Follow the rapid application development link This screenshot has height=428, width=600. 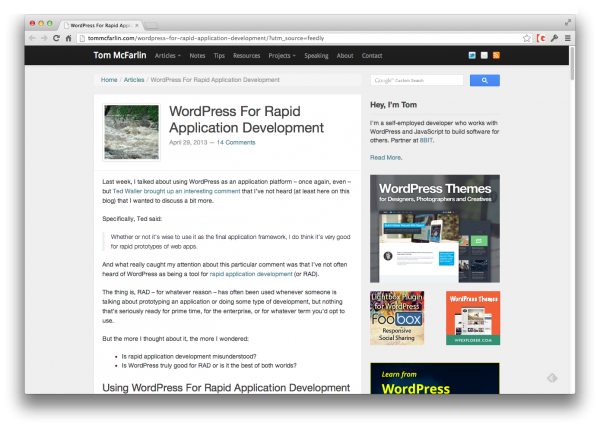point(251,274)
